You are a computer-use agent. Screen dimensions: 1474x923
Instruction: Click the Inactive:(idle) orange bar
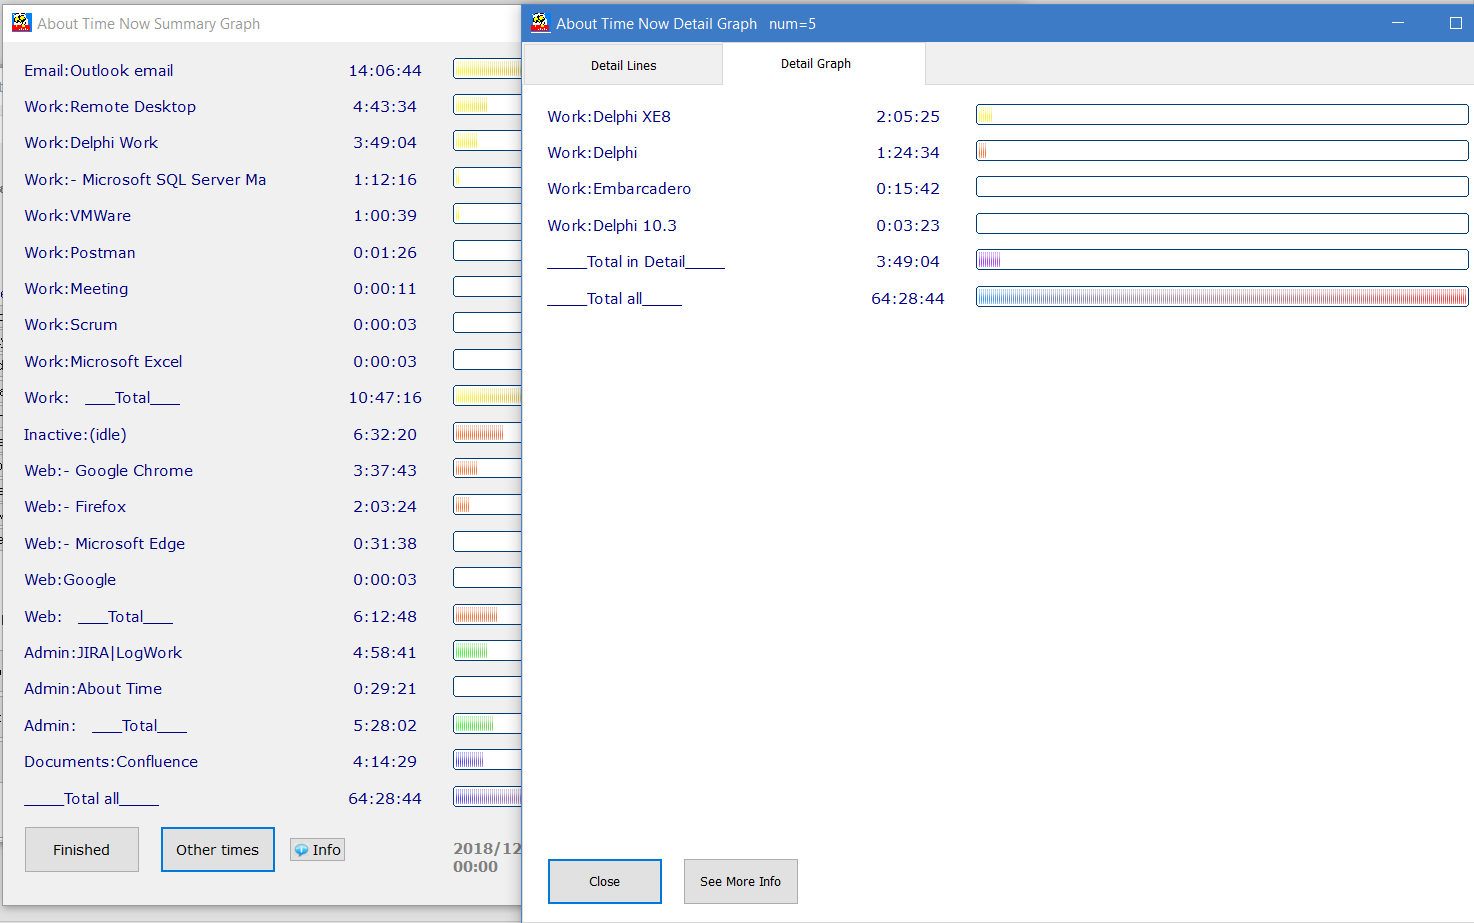point(486,433)
